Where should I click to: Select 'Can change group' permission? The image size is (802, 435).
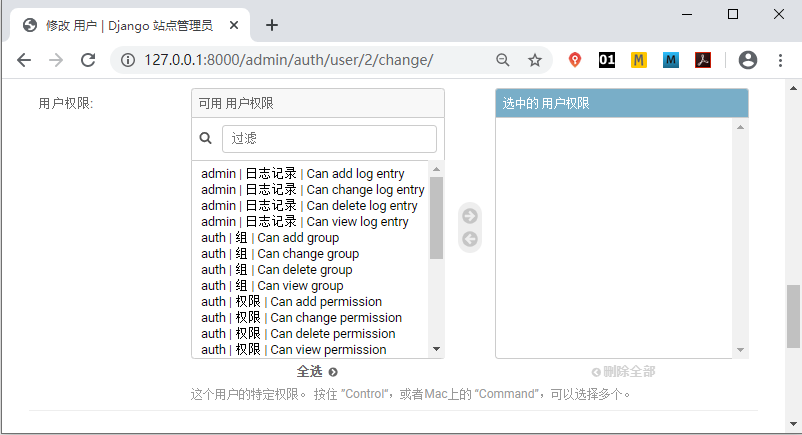pos(310,253)
